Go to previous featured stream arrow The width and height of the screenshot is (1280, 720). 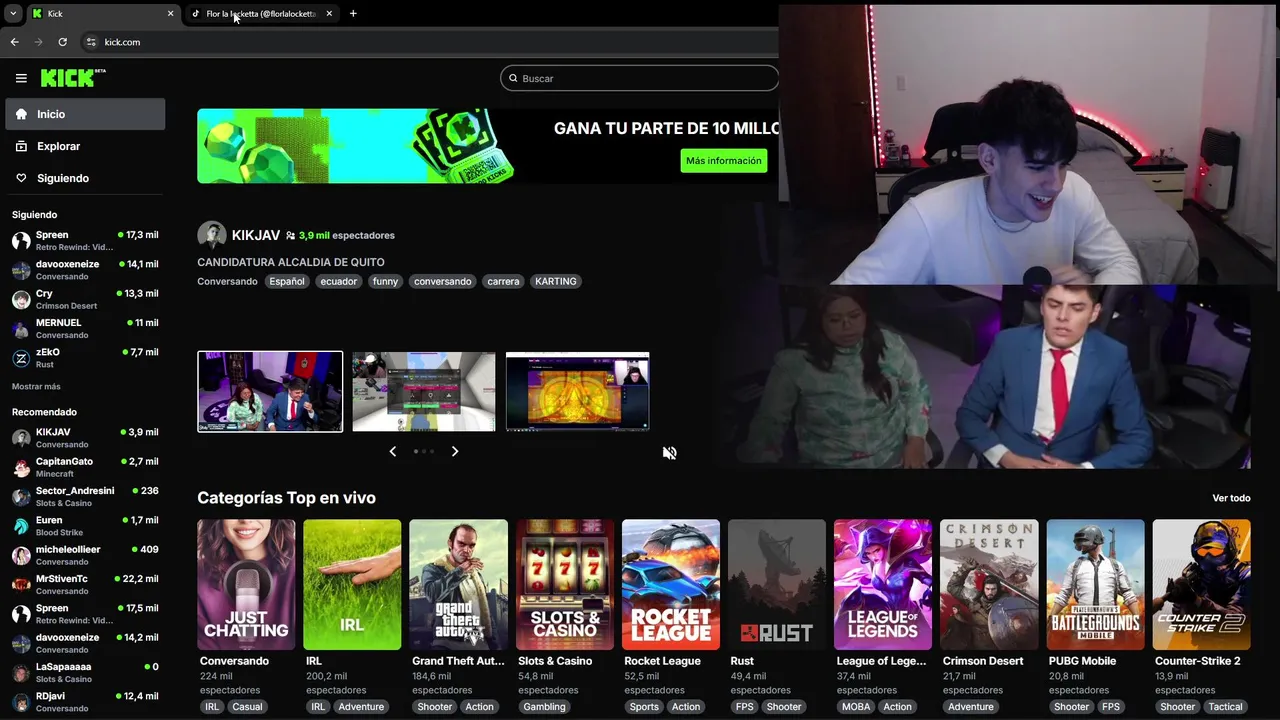point(392,451)
